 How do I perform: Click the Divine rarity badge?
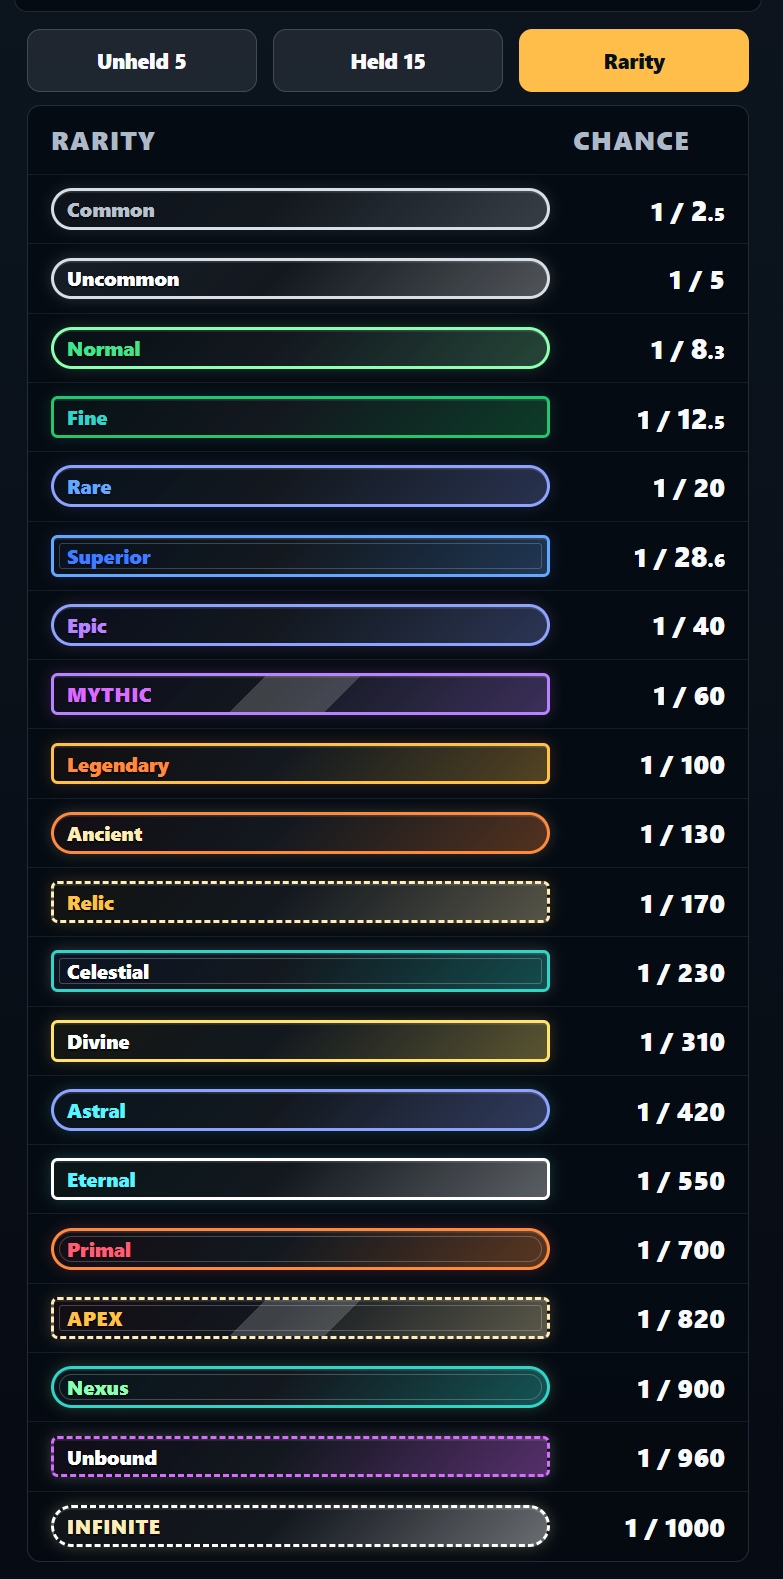300,1041
